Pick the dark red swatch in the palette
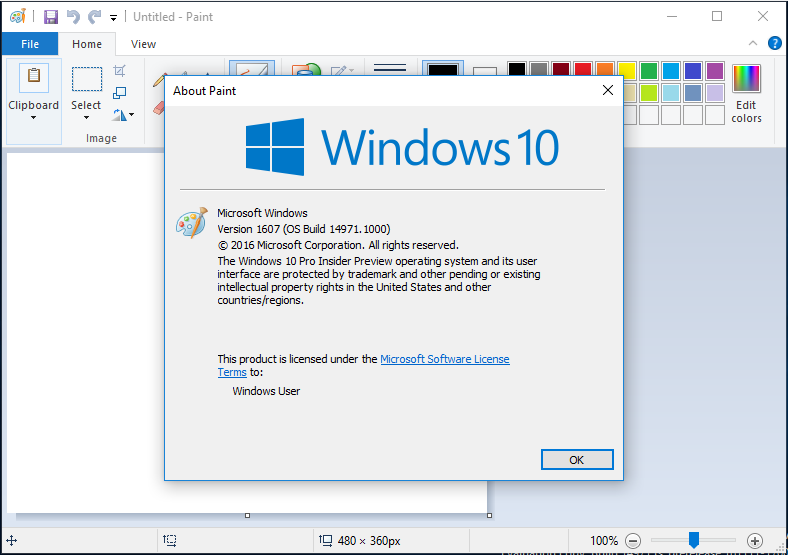This screenshot has width=788, height=555. 561,70
